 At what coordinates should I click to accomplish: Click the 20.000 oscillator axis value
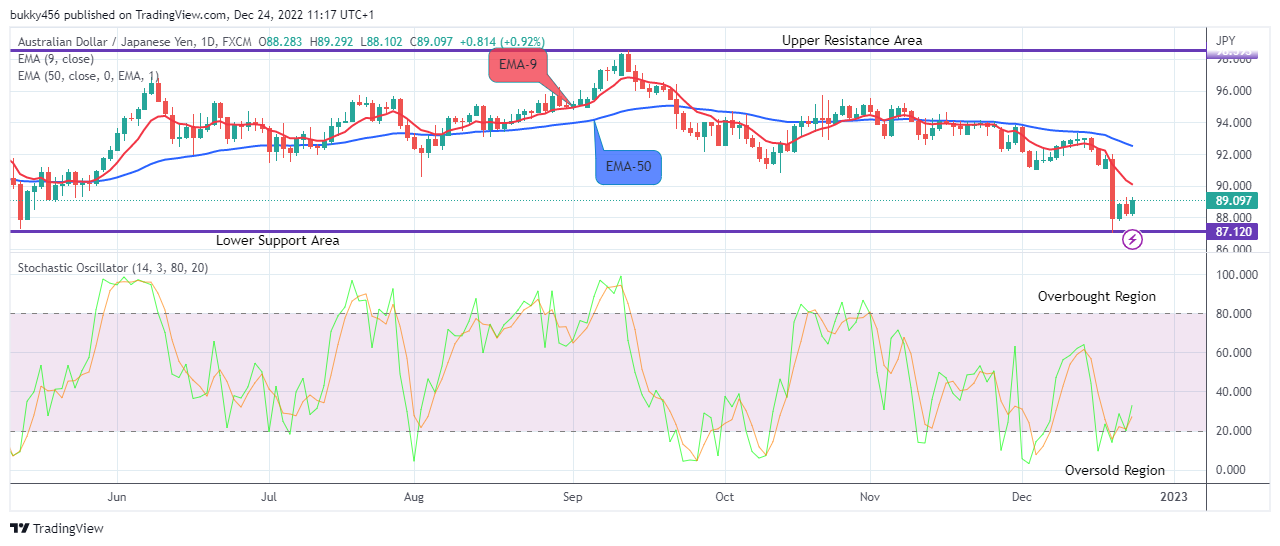click(1234, 431)
